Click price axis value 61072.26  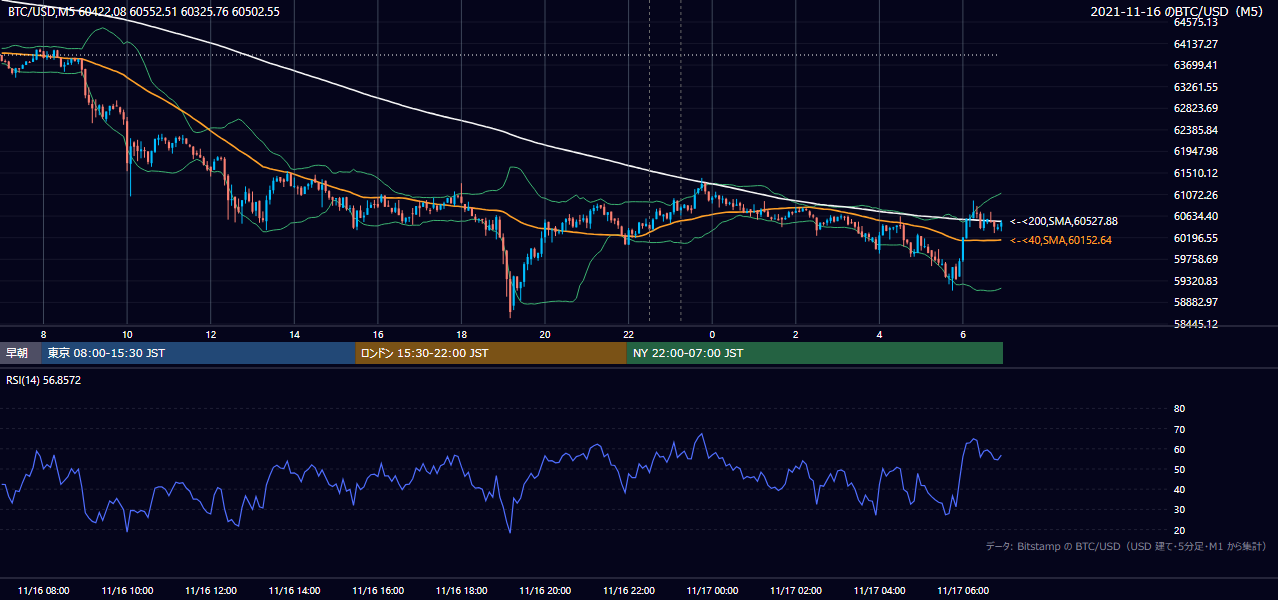tap(1195, 195)
